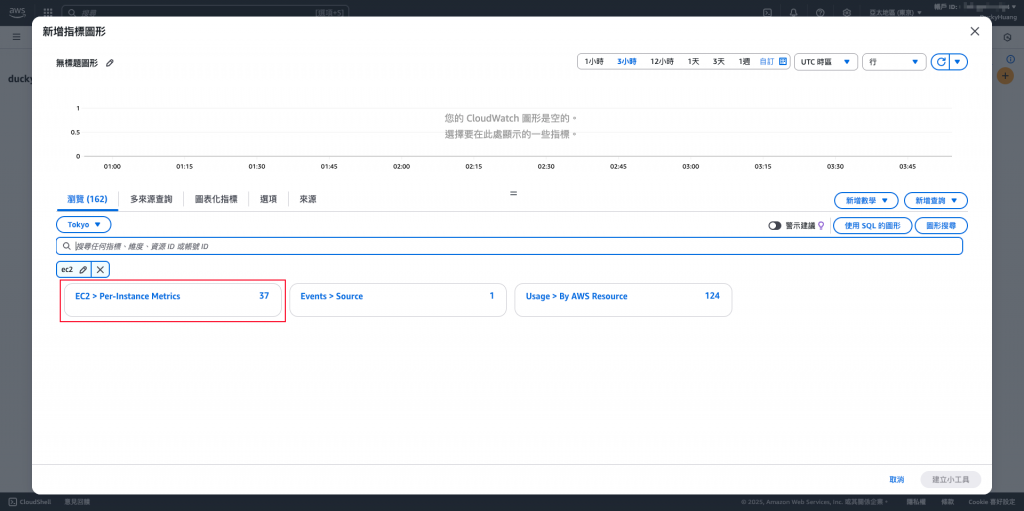Open the AWS services grid menu icon
This screenshot has height=511, width=1024.
[48, 12]
